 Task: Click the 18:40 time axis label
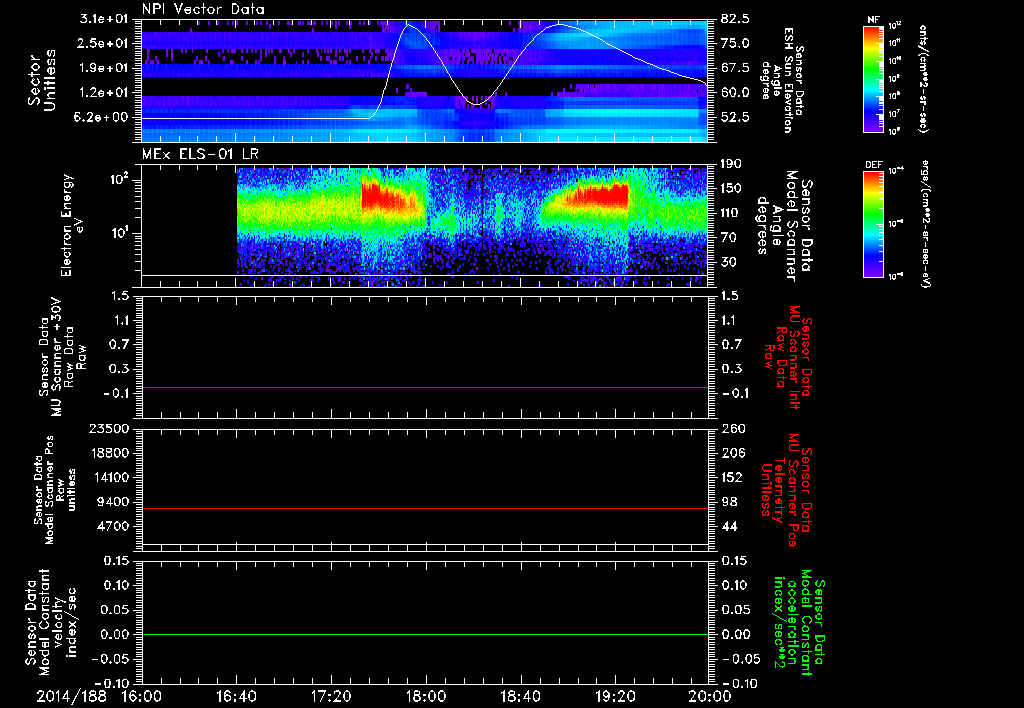[x=520, y=696]
